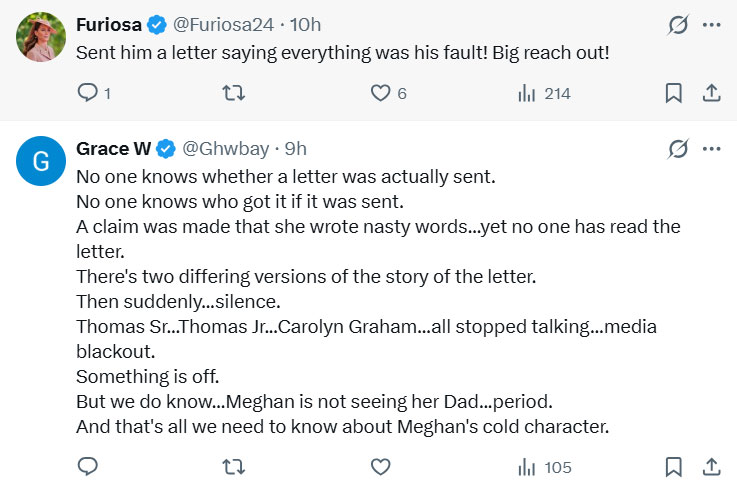
Task: Share Grace W's tweet
Action: coord(711,466)
